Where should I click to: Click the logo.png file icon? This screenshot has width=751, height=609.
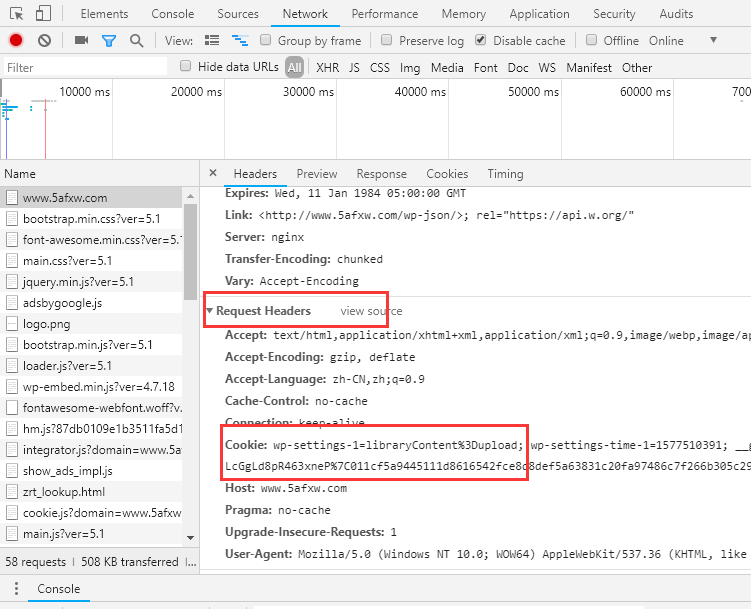click(12, 324)
